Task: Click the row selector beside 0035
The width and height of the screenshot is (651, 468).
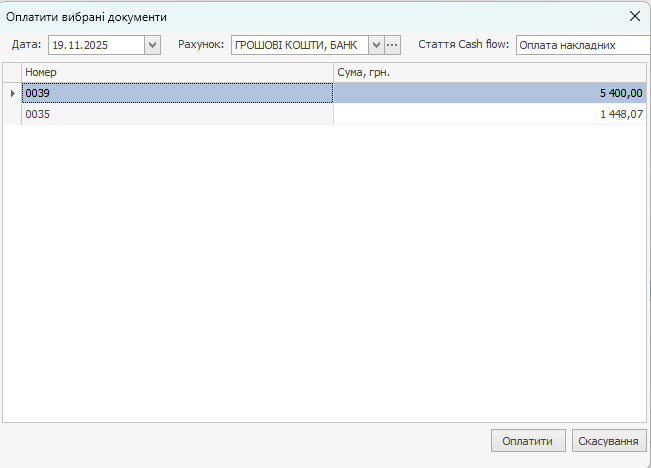Action: 12,114
